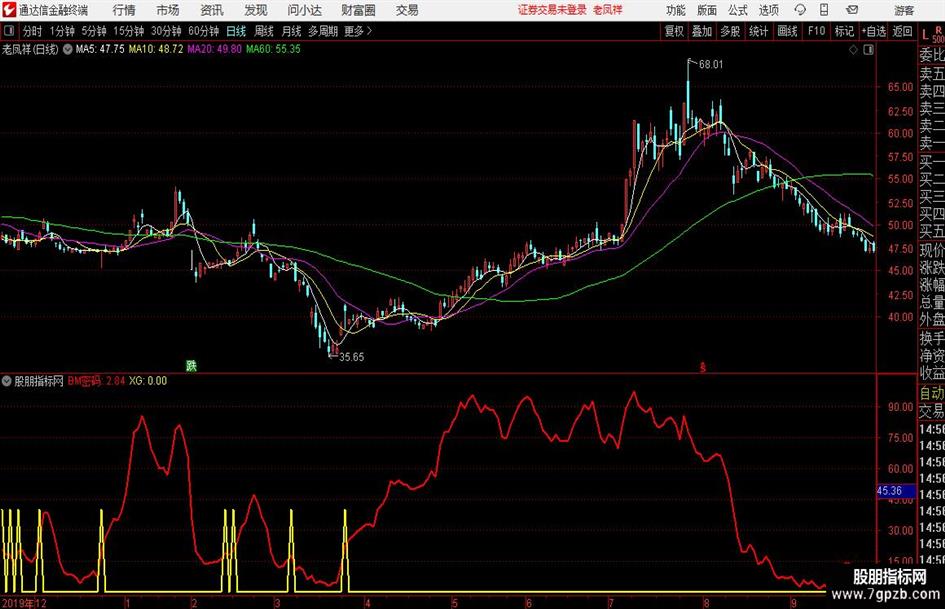Open the mail envelope icon

point(852,10)
